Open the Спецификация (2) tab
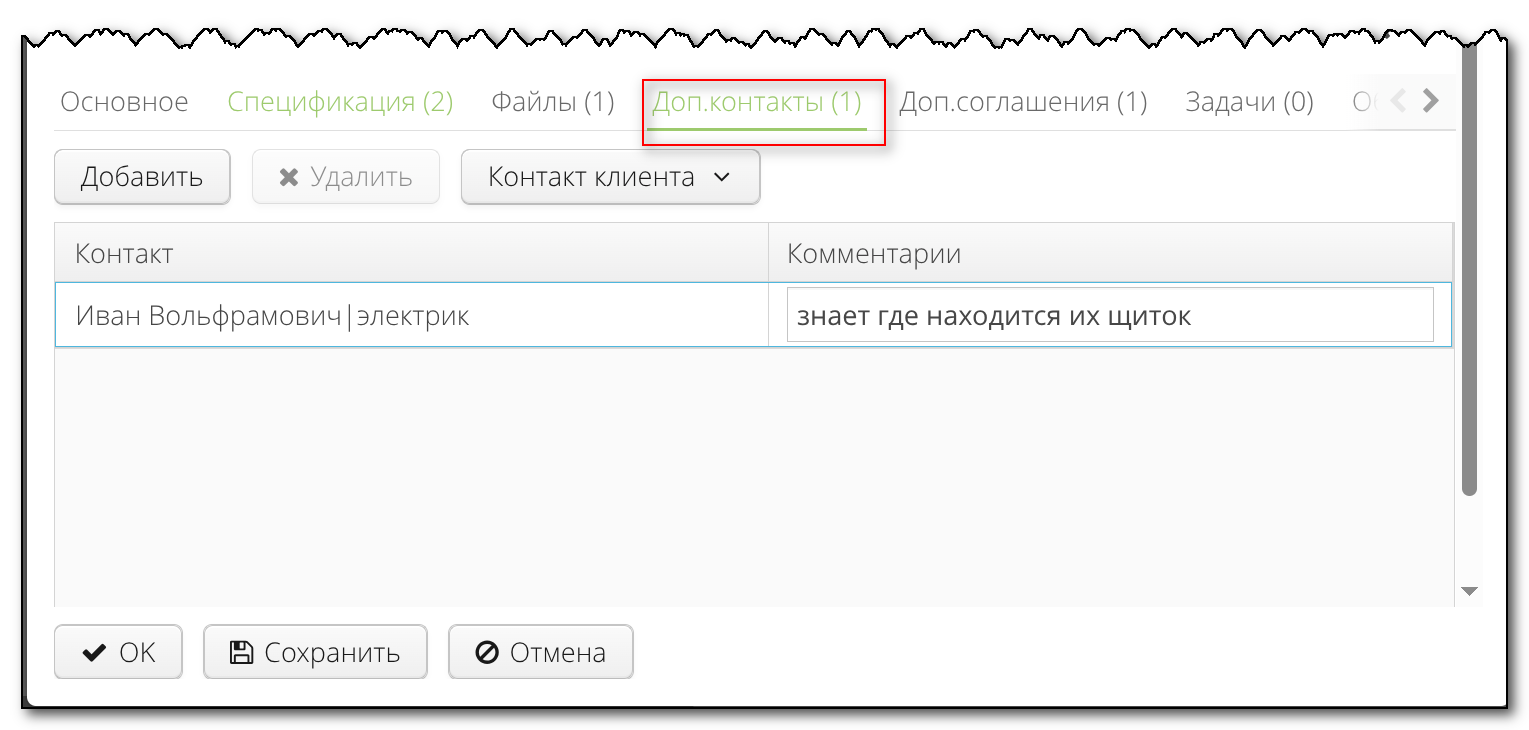The height and width of the screenshot is (730, 1529). point(340,100)
